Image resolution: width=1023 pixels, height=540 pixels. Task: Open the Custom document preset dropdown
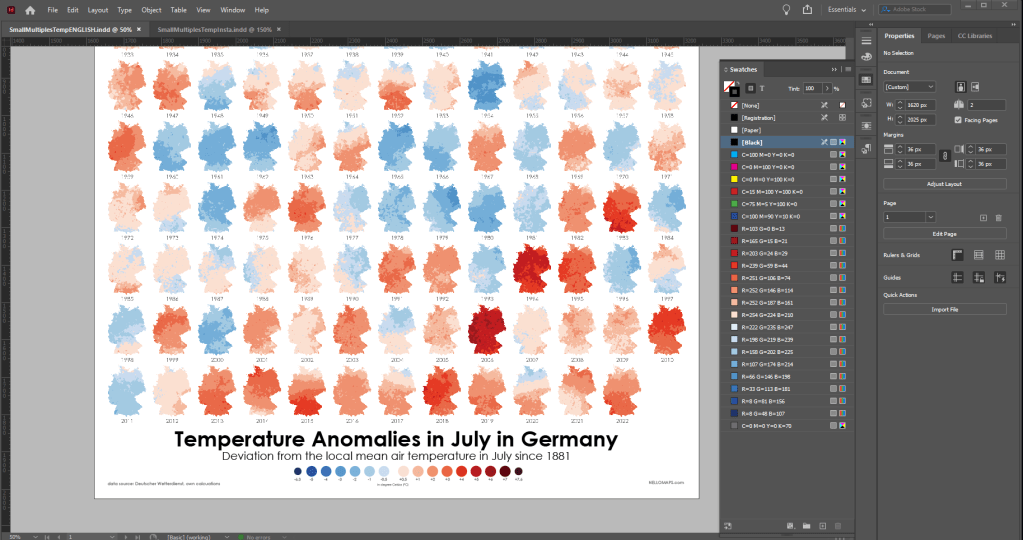pos(909,87)
